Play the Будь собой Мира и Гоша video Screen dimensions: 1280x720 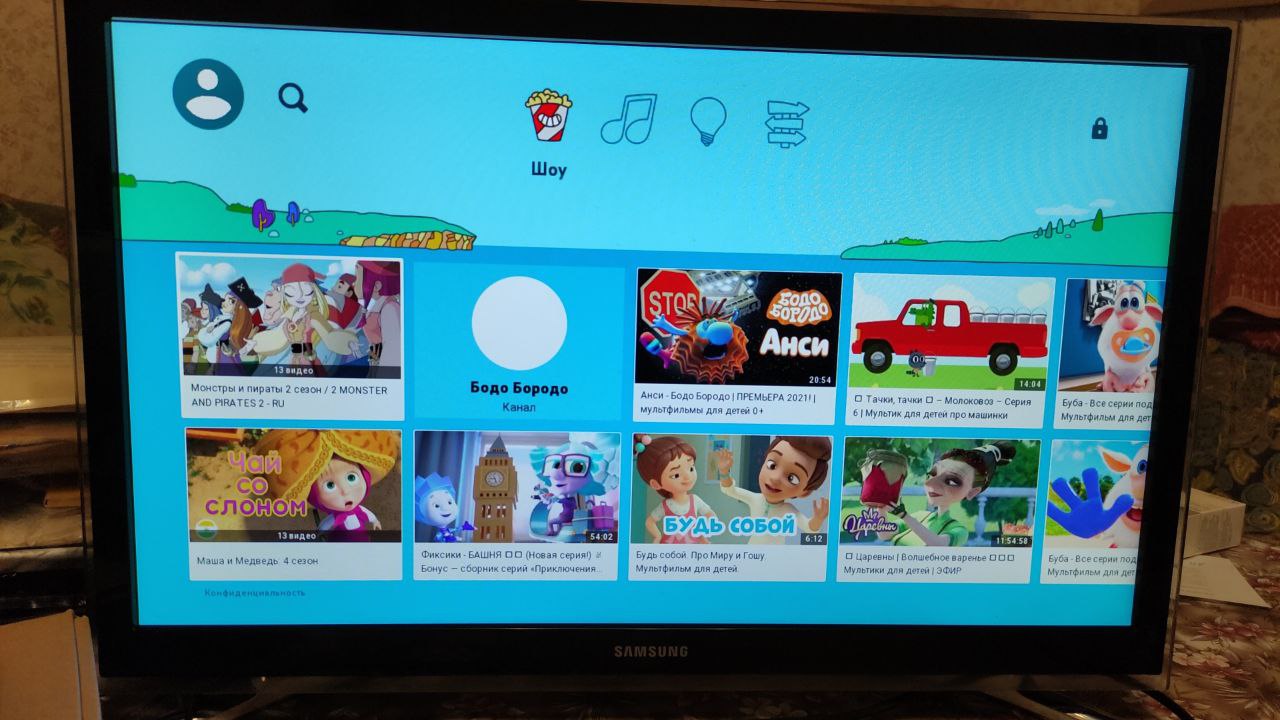(x=730, y=491)
